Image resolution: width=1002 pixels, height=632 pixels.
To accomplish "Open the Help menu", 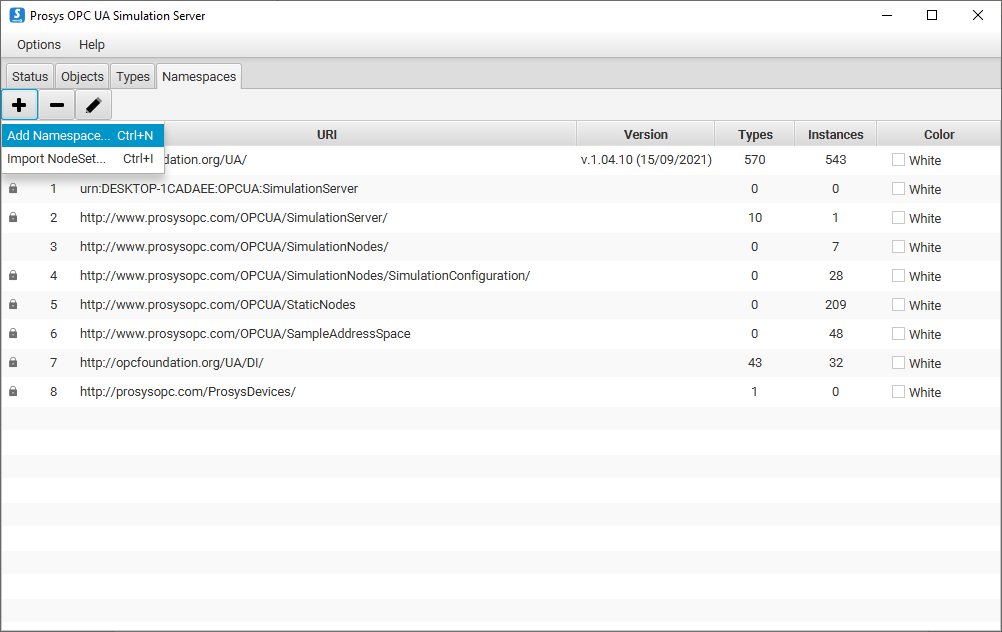I will tap(92, 45).
